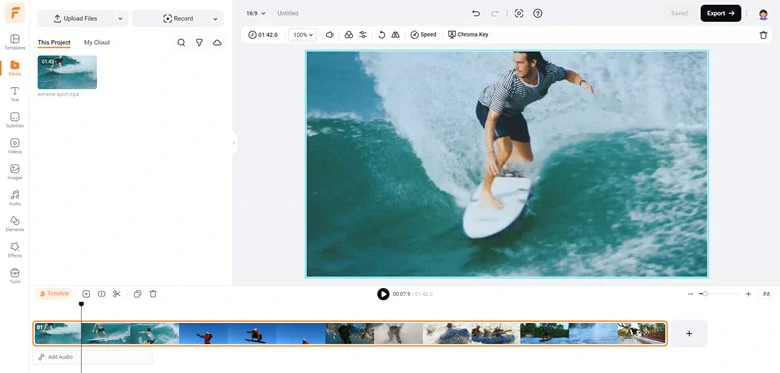
Task: Open the Subtitles sidebar panel
Action: point(15,120)
